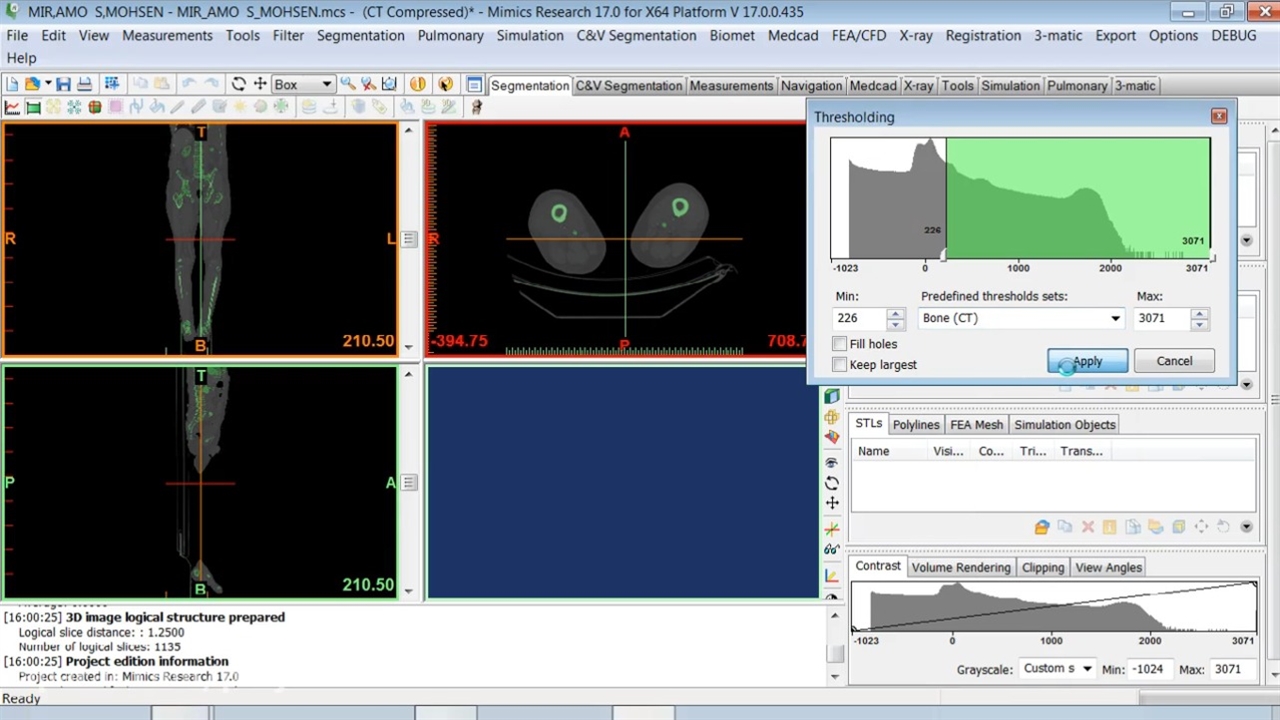Switch to the Volume Rendering tab
The height and width of the screenshot is (720, 1280).
tap(960, 567)
